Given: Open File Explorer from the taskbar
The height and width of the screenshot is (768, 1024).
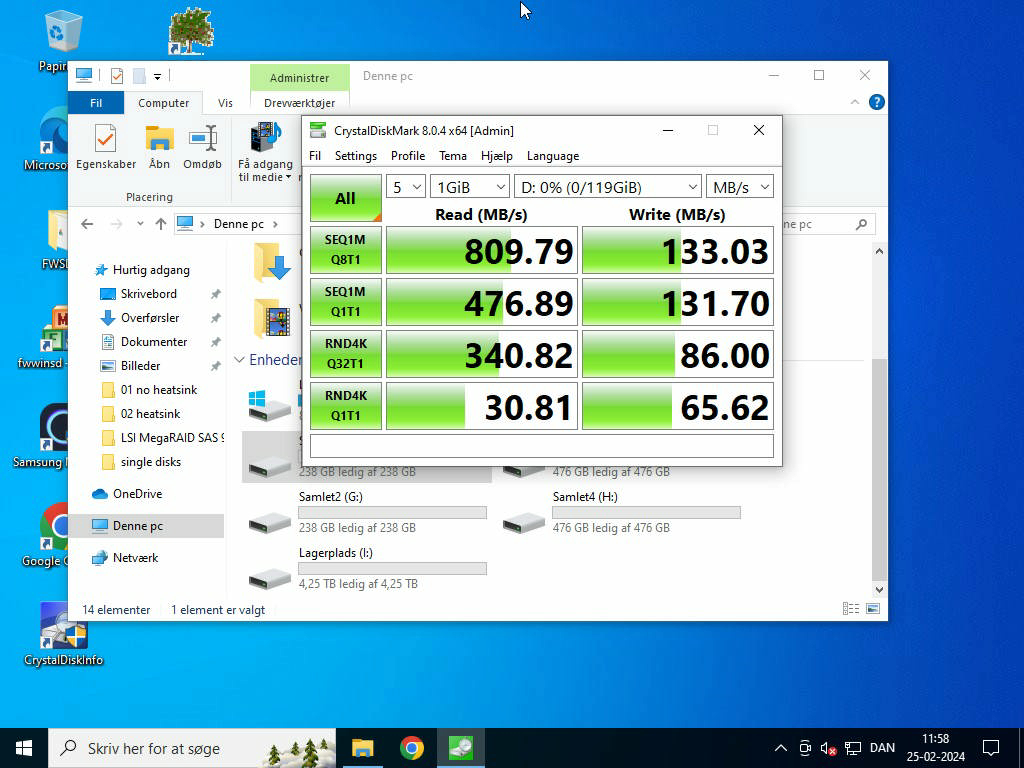Looking at the screenshot, I should point(362,748).
